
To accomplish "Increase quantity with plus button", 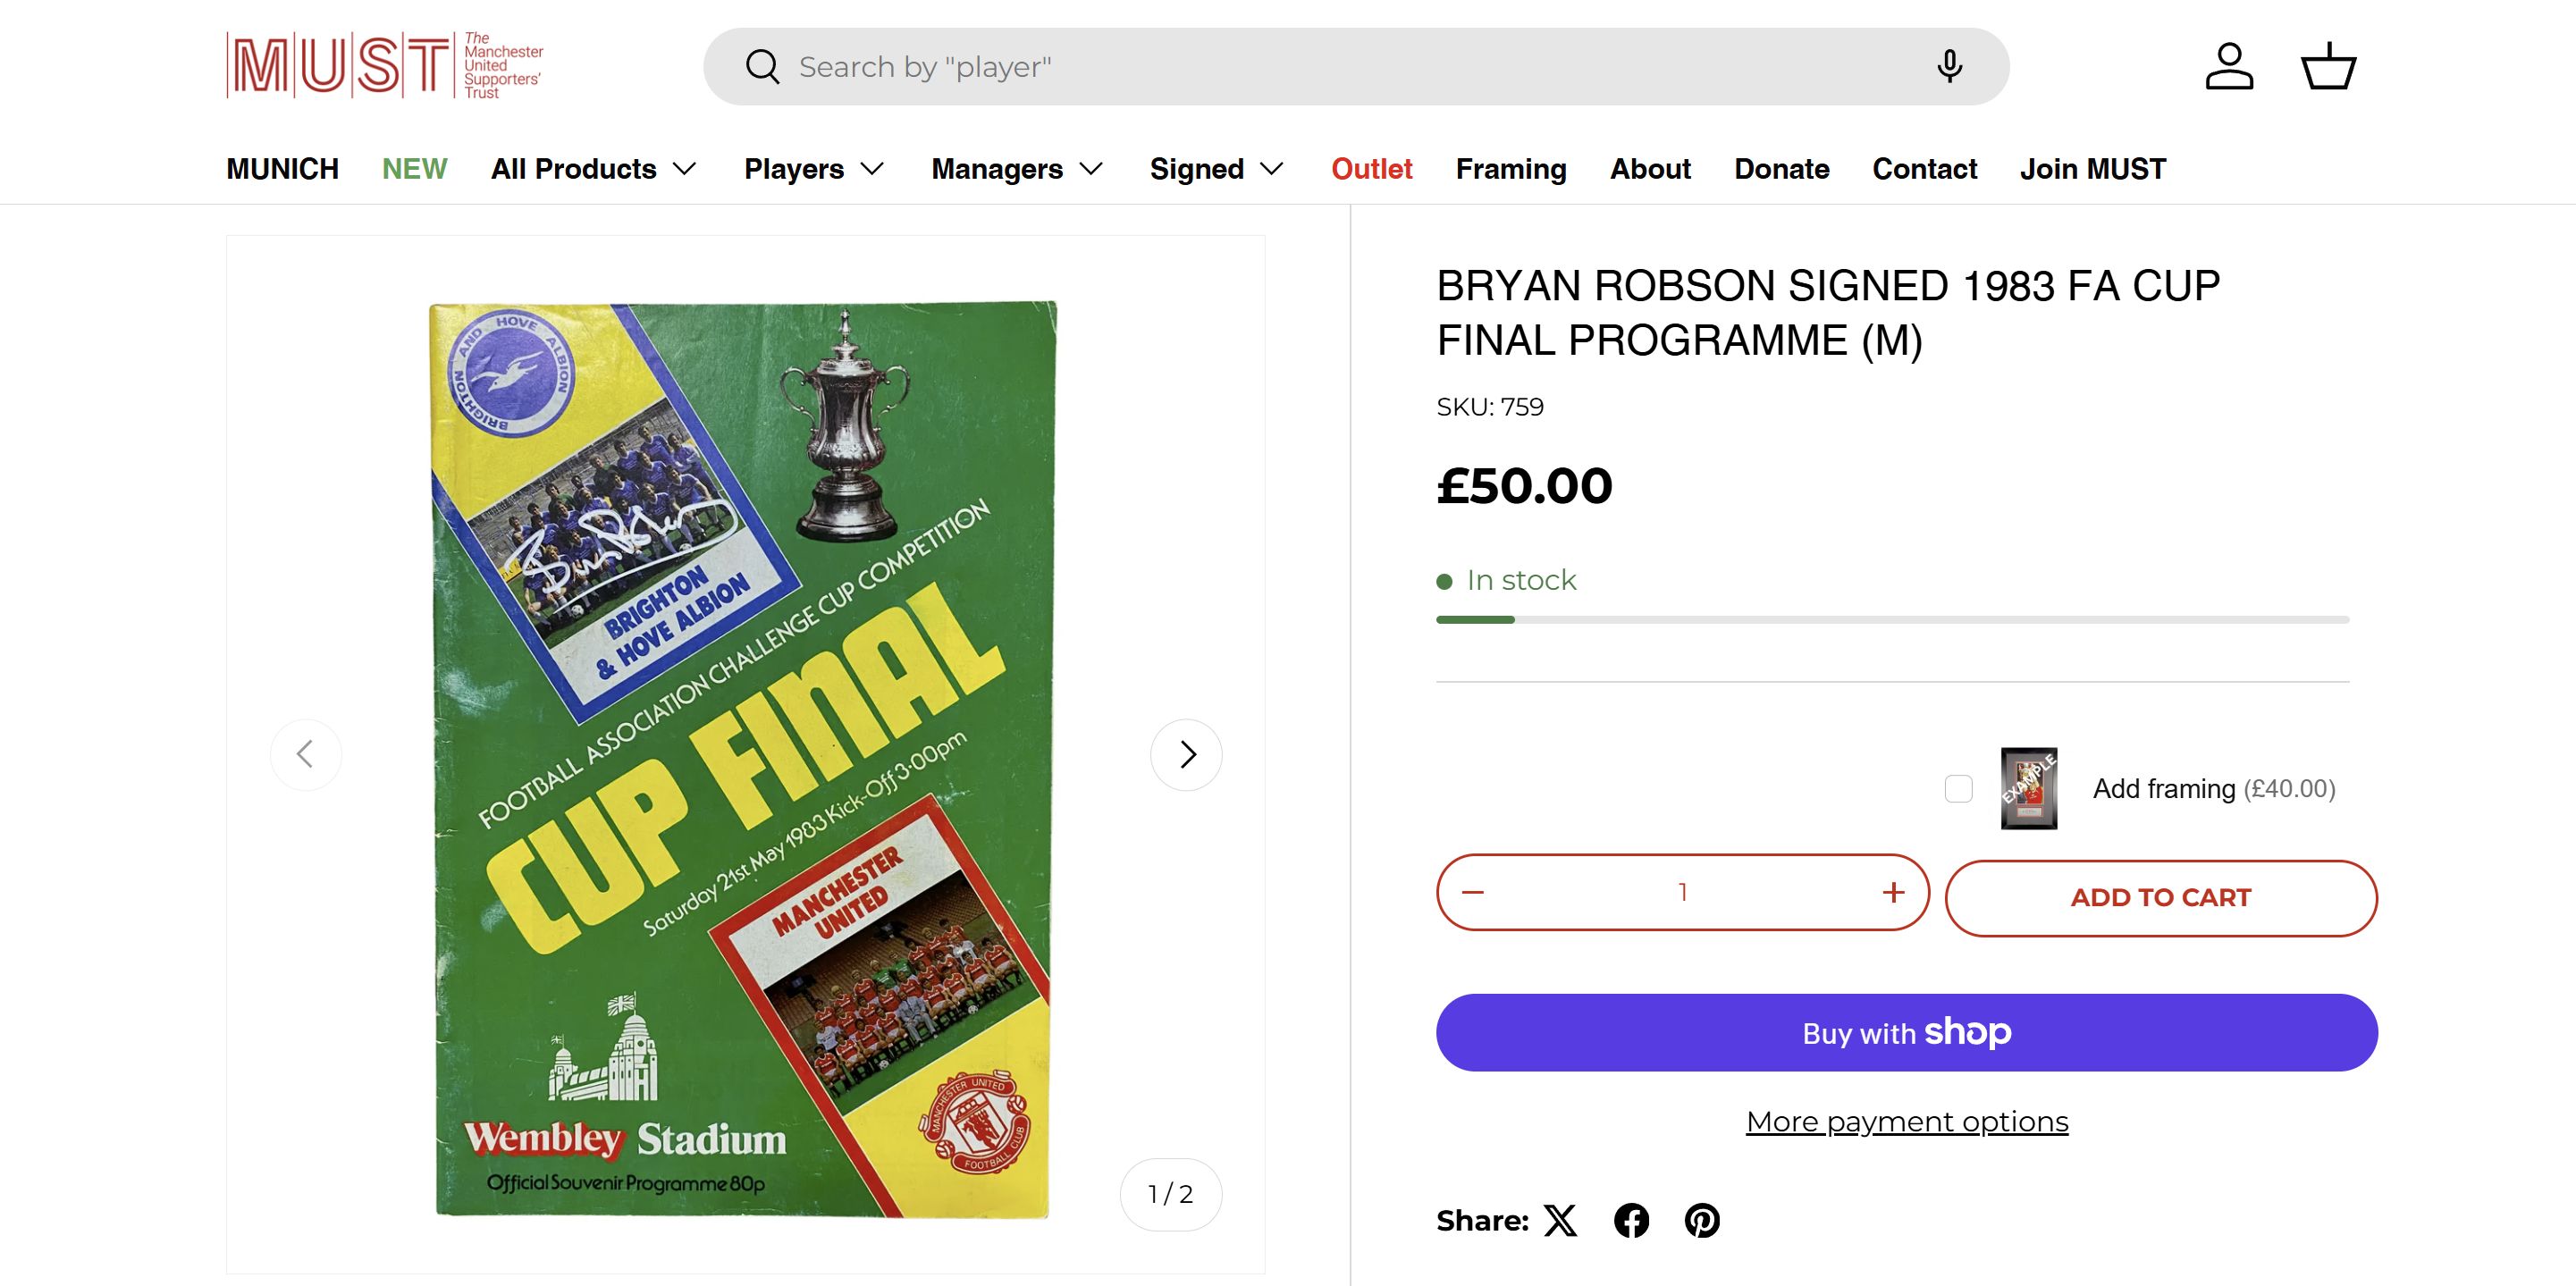I will click(x=1892, y=892).
